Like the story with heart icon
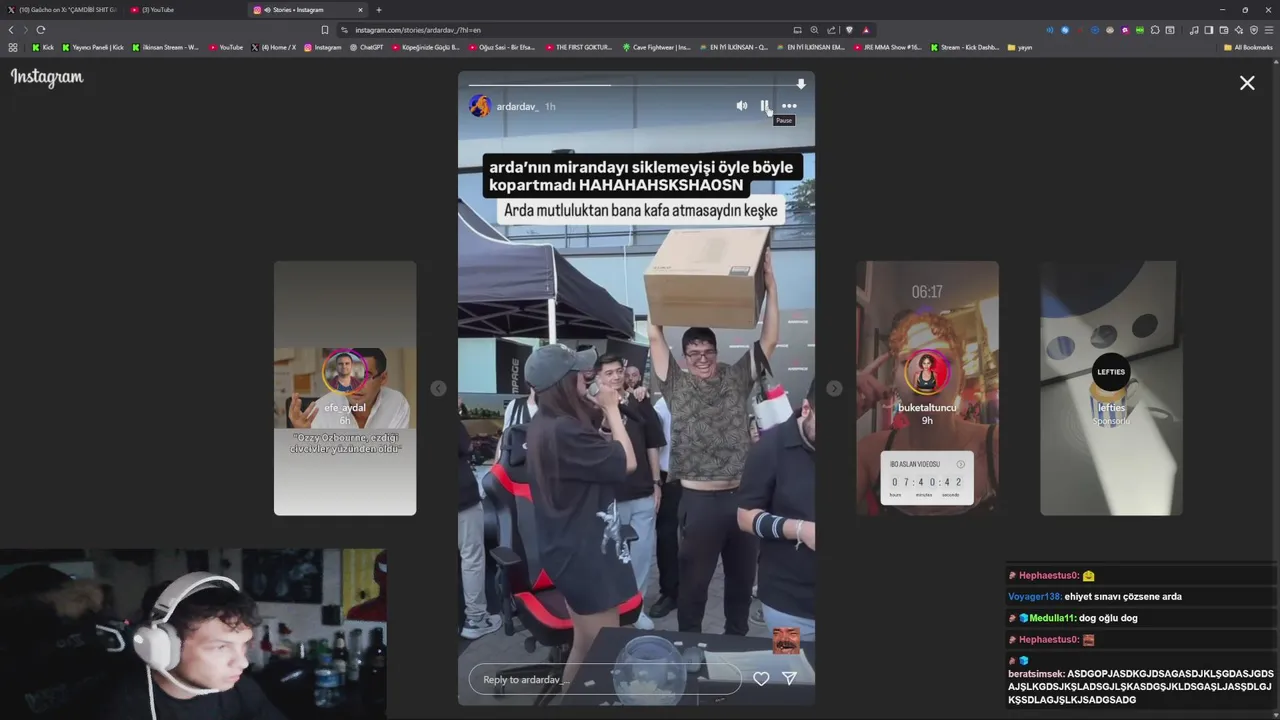The width and height of the screenshot is (1280, 720). coord(761,679)
